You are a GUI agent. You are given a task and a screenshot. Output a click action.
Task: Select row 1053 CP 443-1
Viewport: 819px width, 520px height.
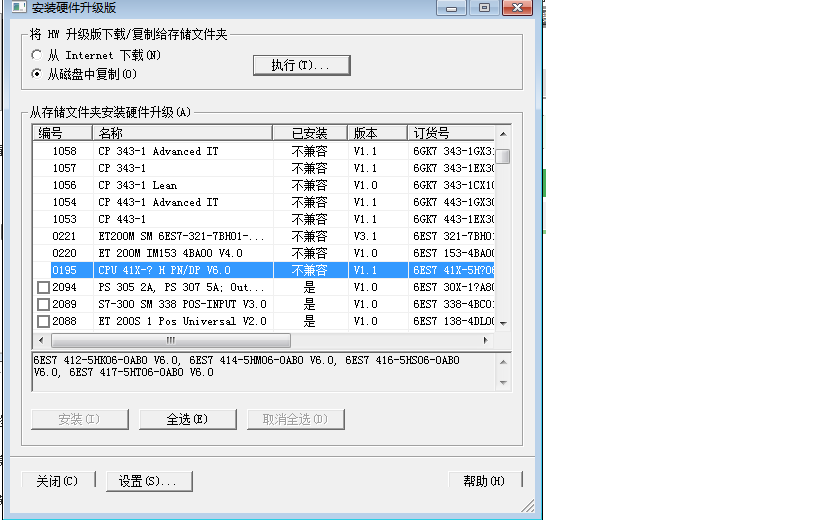point(264,219)
